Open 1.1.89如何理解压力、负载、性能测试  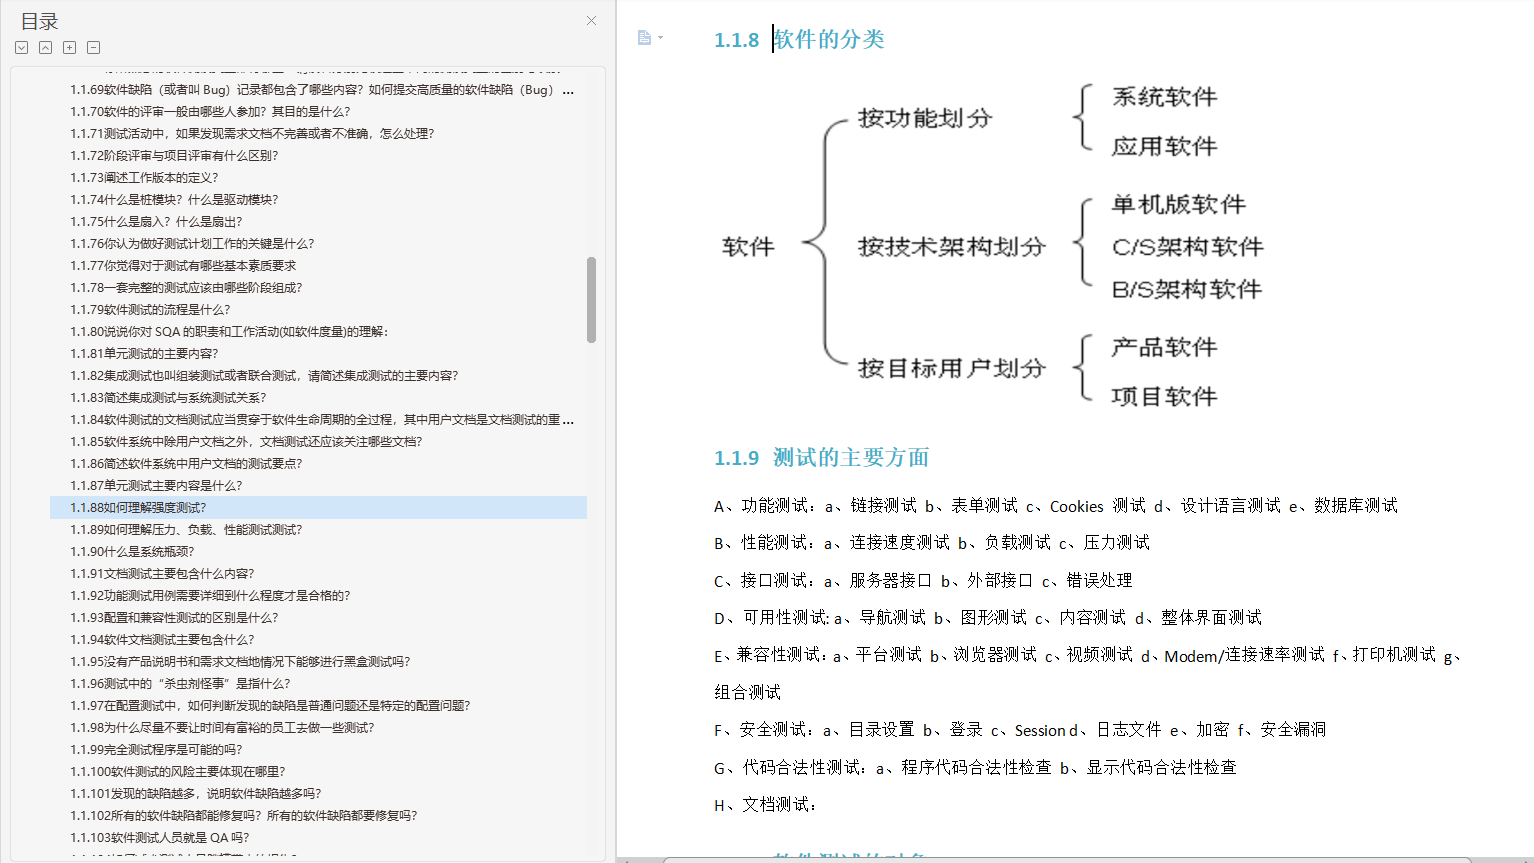(186, 530)
